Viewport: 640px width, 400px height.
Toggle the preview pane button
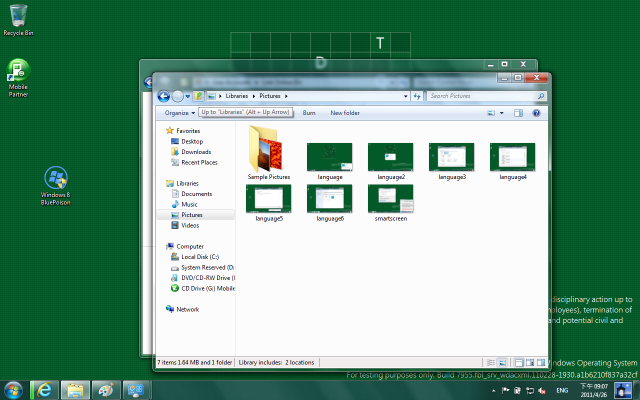(518, 113)
